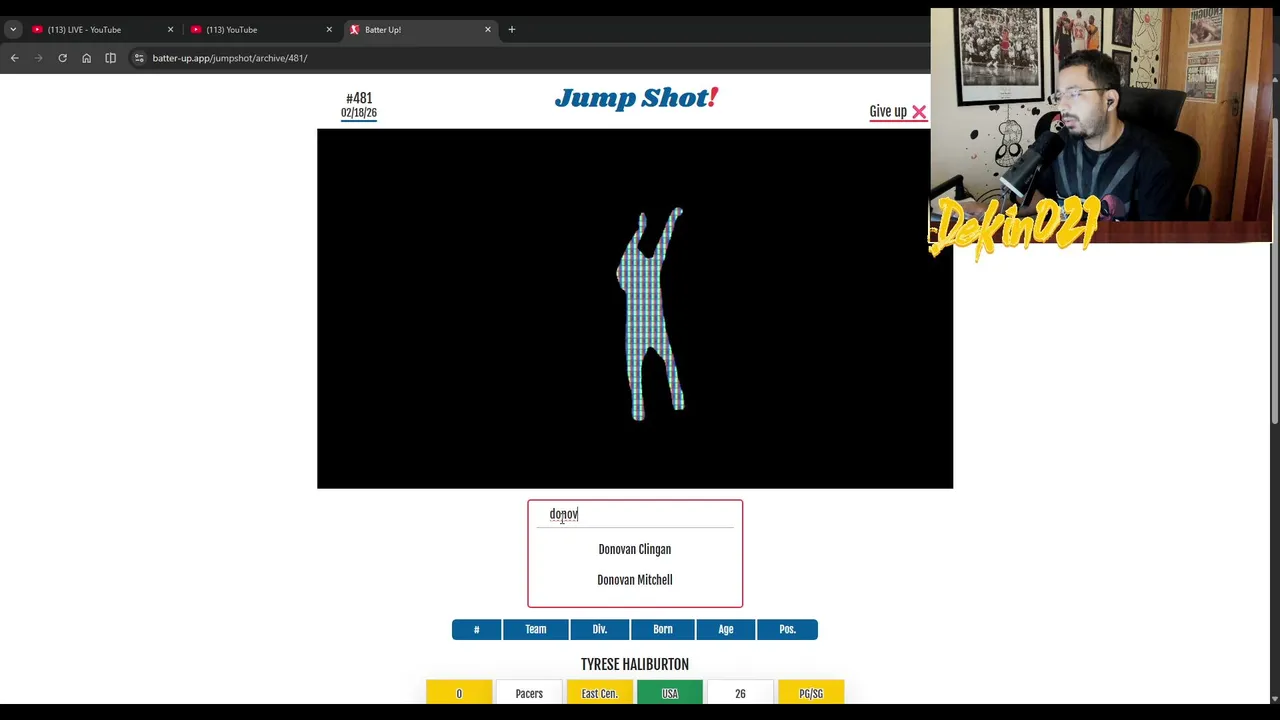Click the East Cen. division cell
This screenshot has height=720, width=1280.
(x=600, y=692)
